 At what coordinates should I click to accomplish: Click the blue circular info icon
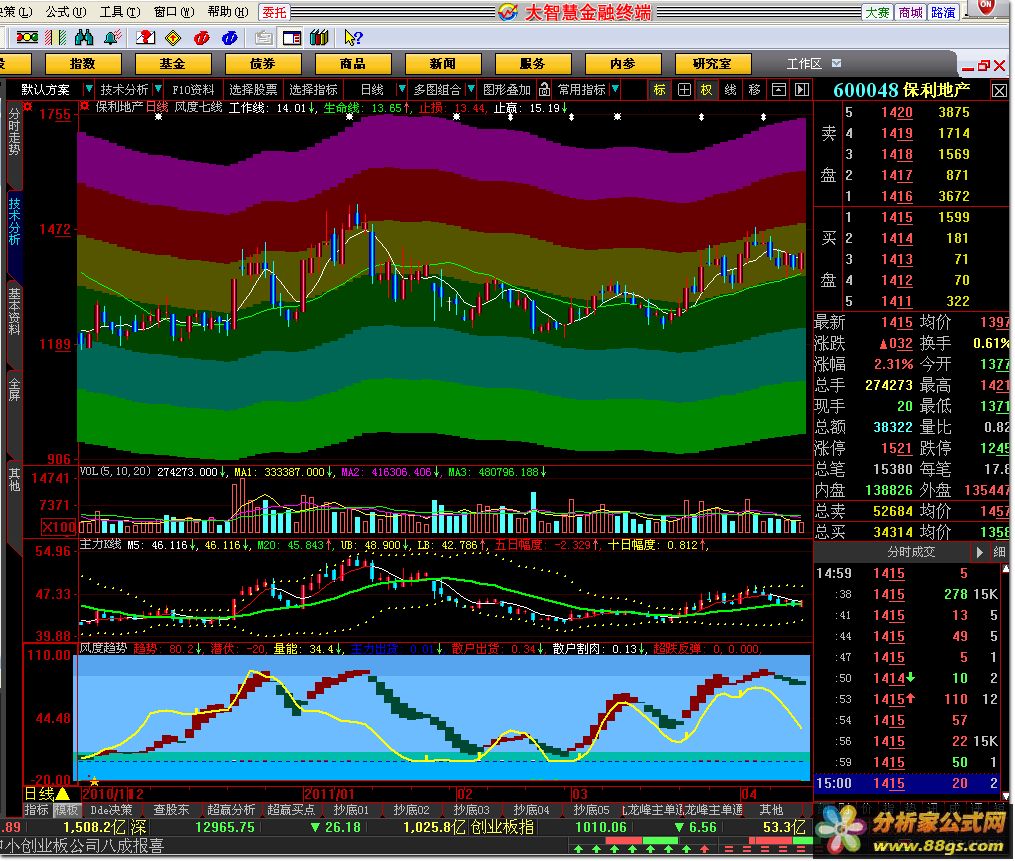(x=230, y=38)
